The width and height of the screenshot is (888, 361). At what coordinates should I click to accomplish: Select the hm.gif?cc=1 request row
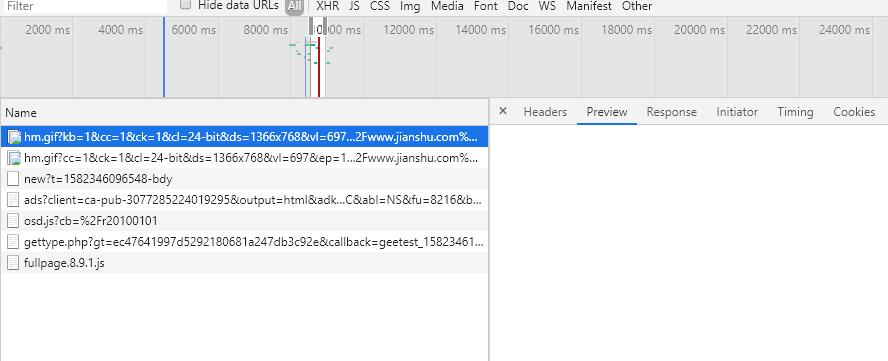pyautogui.click(x=244, y=158)
